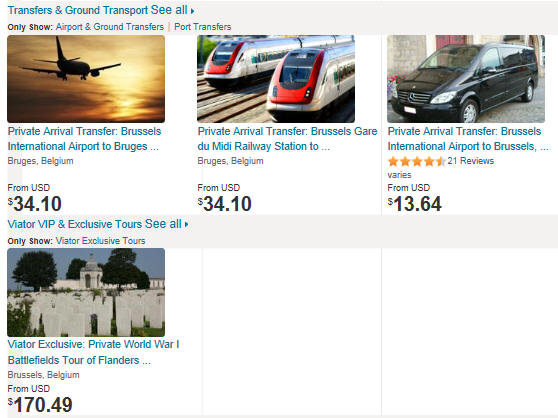Image resolution: width=558 pixels, height=418 pixels.
Task: Click the $13.64 price
Action: click(415, 204)
